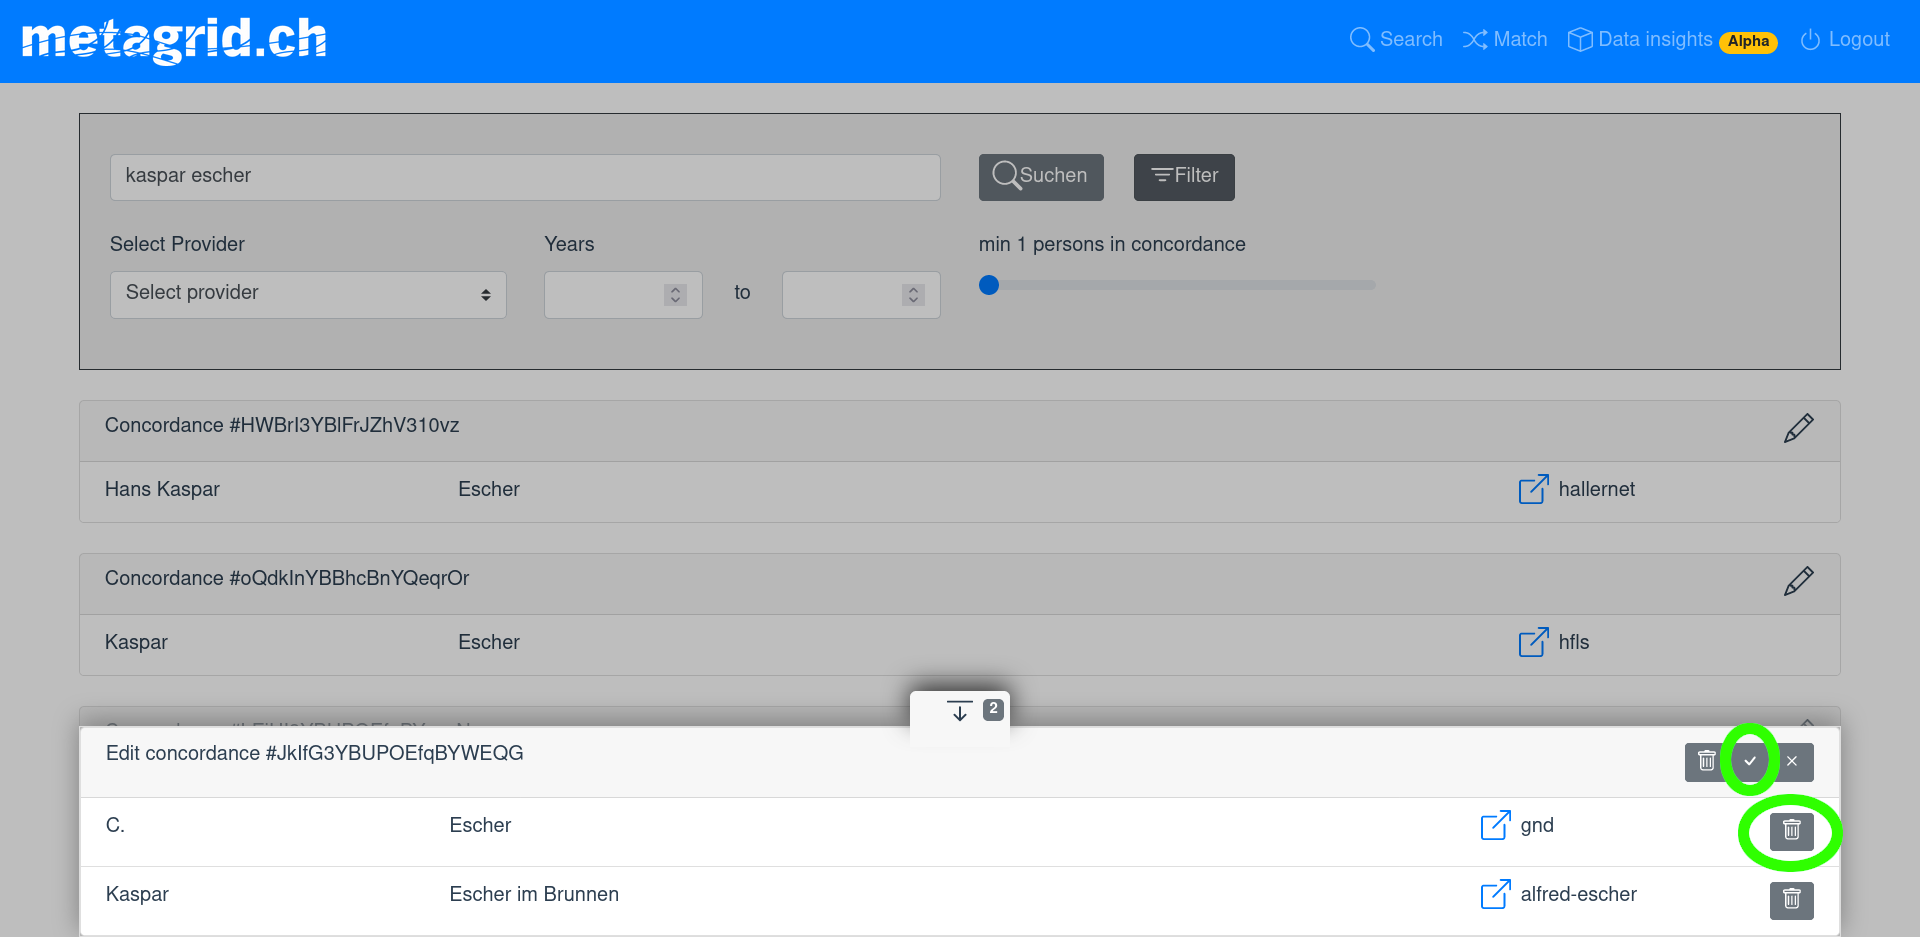Delete the C. Escher gnd entry
The height and width of the screenshot is (937, 1920).
point(1791,830)
